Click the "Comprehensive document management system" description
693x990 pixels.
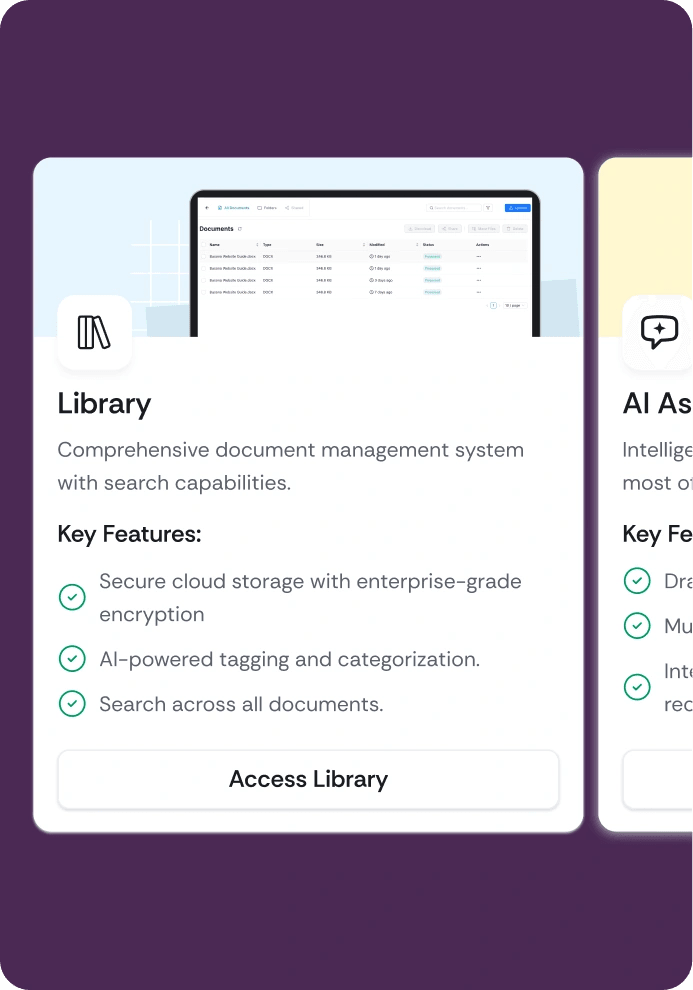click(290, 466)
